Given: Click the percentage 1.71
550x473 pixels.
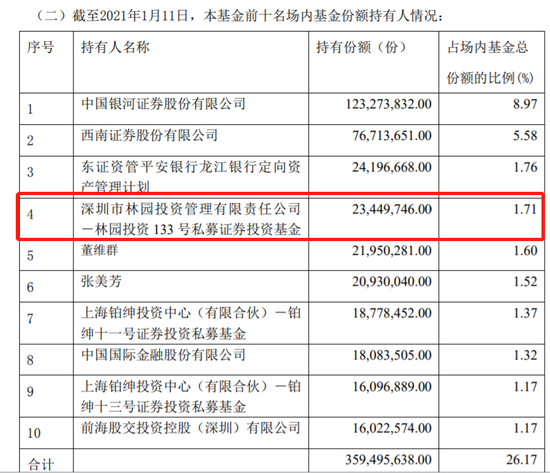Looking at the screenshot, I should click(x=525, y=209).
